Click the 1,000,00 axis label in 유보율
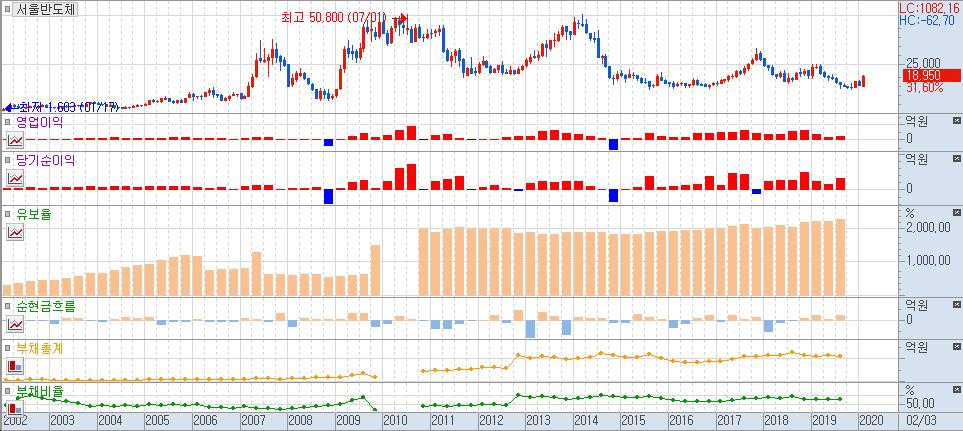The height and width of the screenshot is (431, 963). [x=930, y=260]
